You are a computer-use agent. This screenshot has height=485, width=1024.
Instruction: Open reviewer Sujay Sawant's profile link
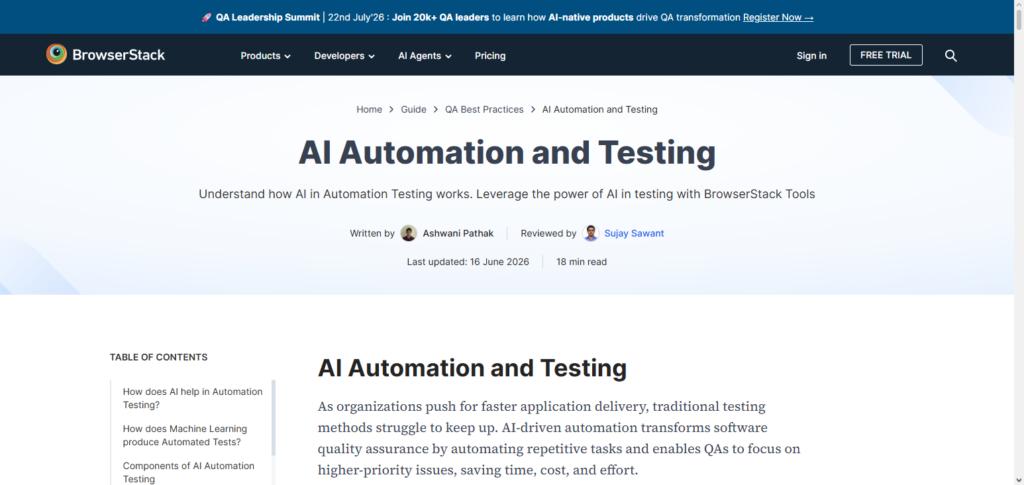coord(634,233)
